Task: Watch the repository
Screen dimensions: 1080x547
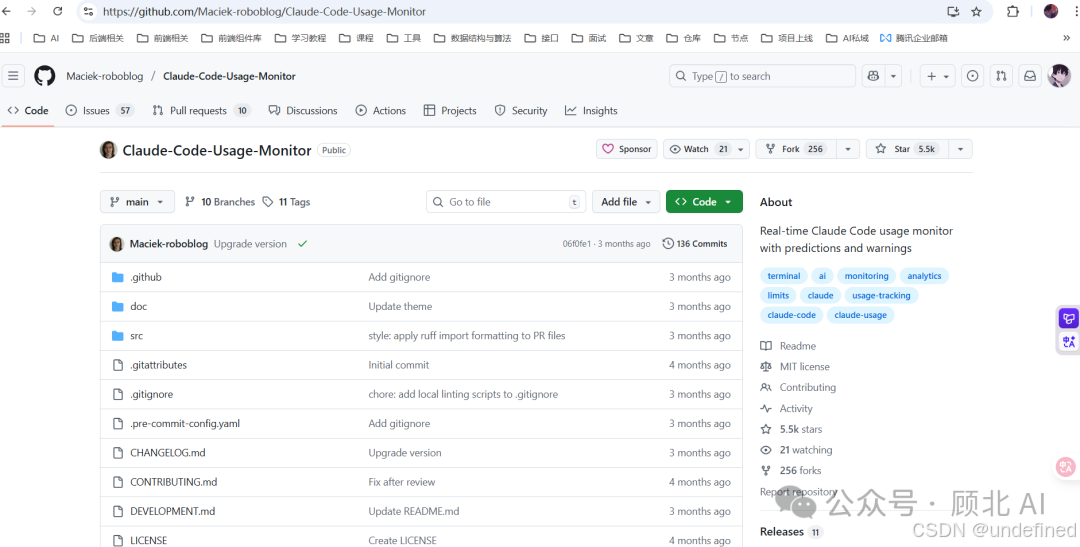Action: click(x=698, y=149)
